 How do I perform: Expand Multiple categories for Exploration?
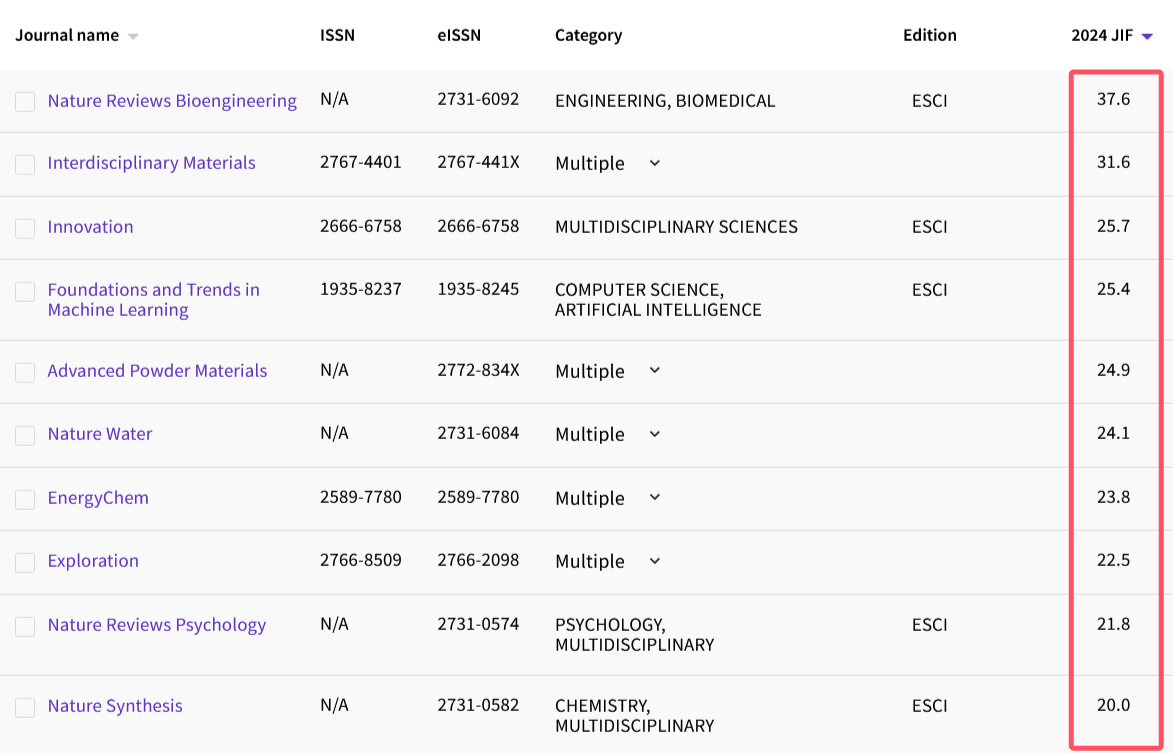(654, 561)
